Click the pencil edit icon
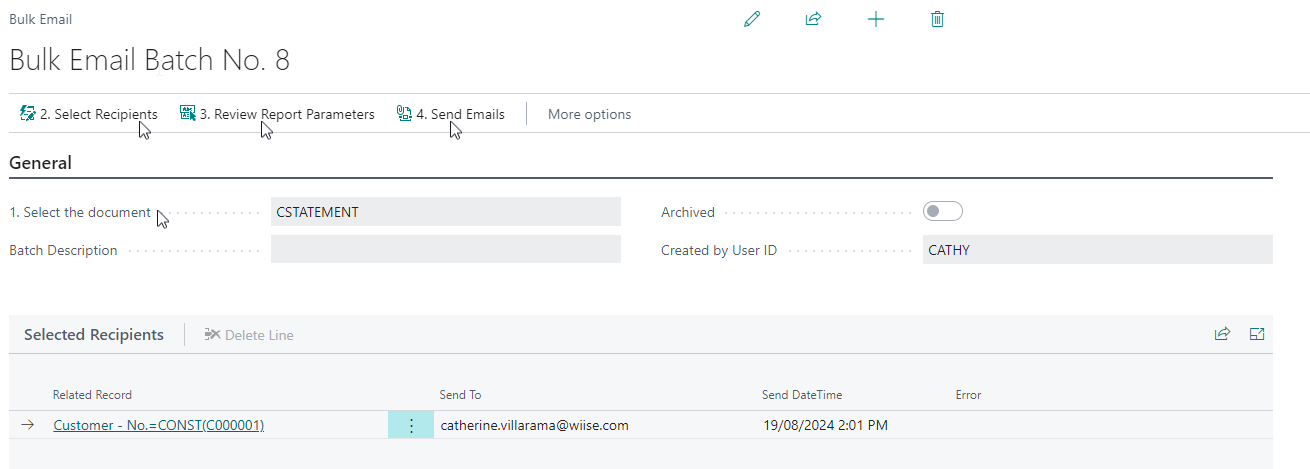The height and width of the screenshot is (469, 1310). point(752,19)
